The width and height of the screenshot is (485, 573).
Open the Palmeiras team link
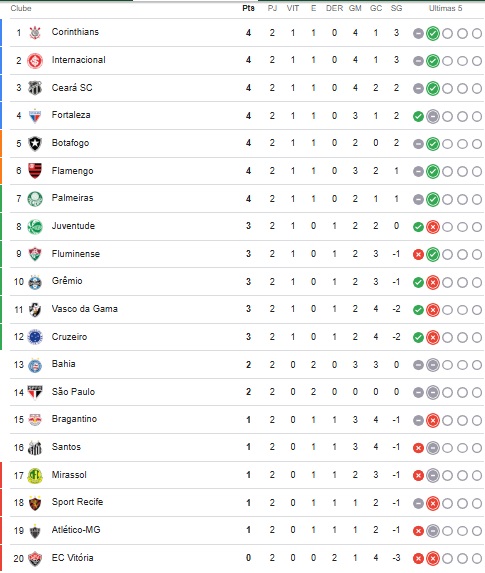[x=72, y=198]
